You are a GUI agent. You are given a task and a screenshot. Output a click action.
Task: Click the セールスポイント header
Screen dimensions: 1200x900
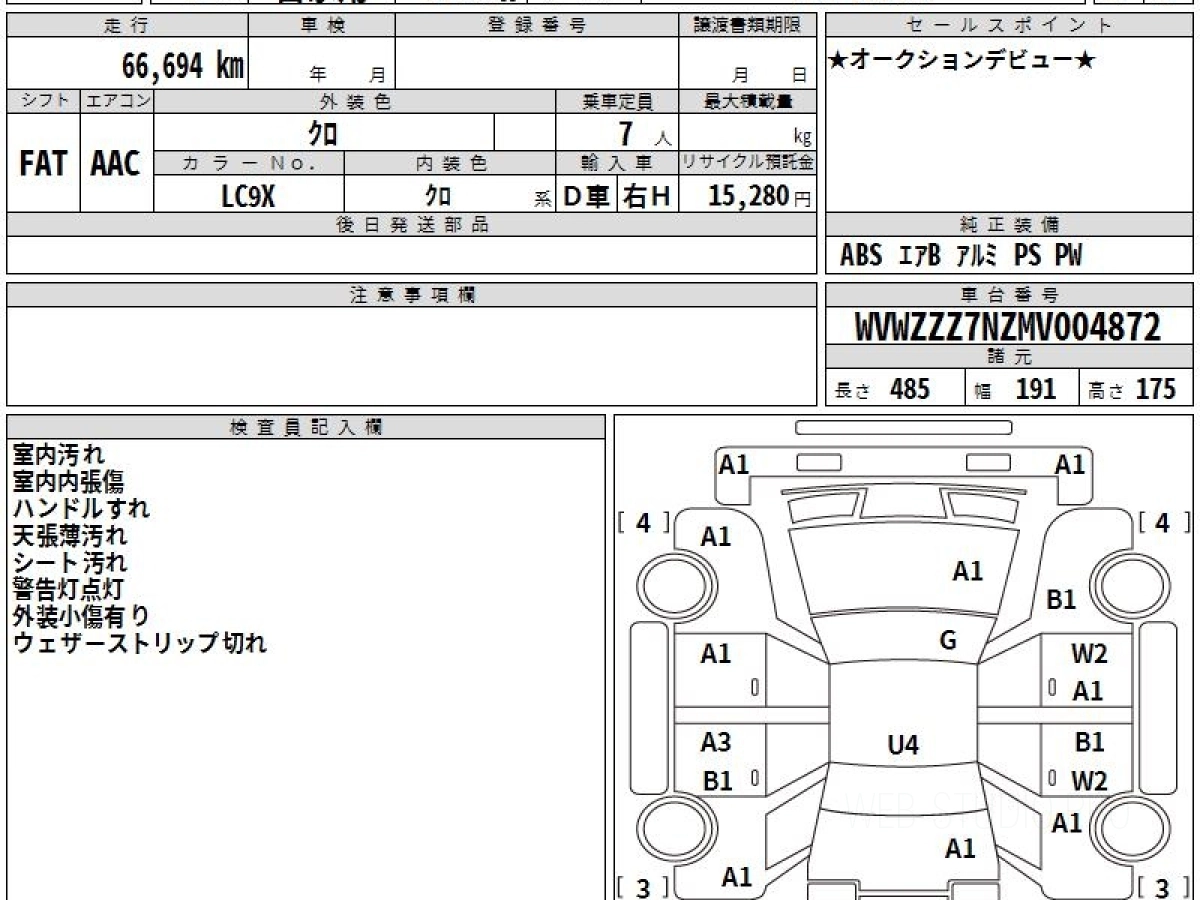coord(1010,26)
